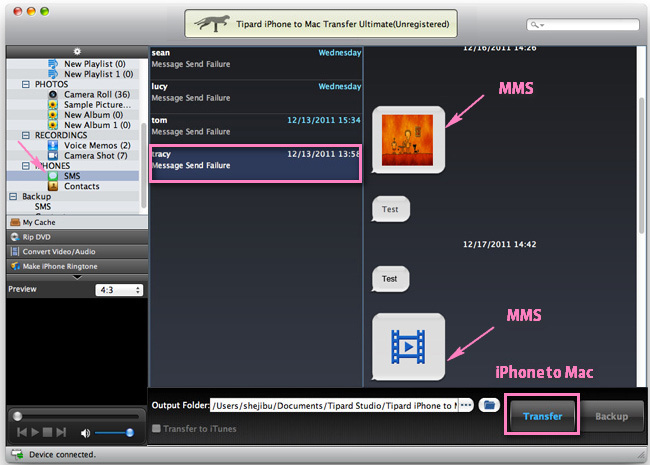Enable the Transfer to iTunes checkbox
The height and width of the screenshot is (465, 650).
tap(156, 429)
